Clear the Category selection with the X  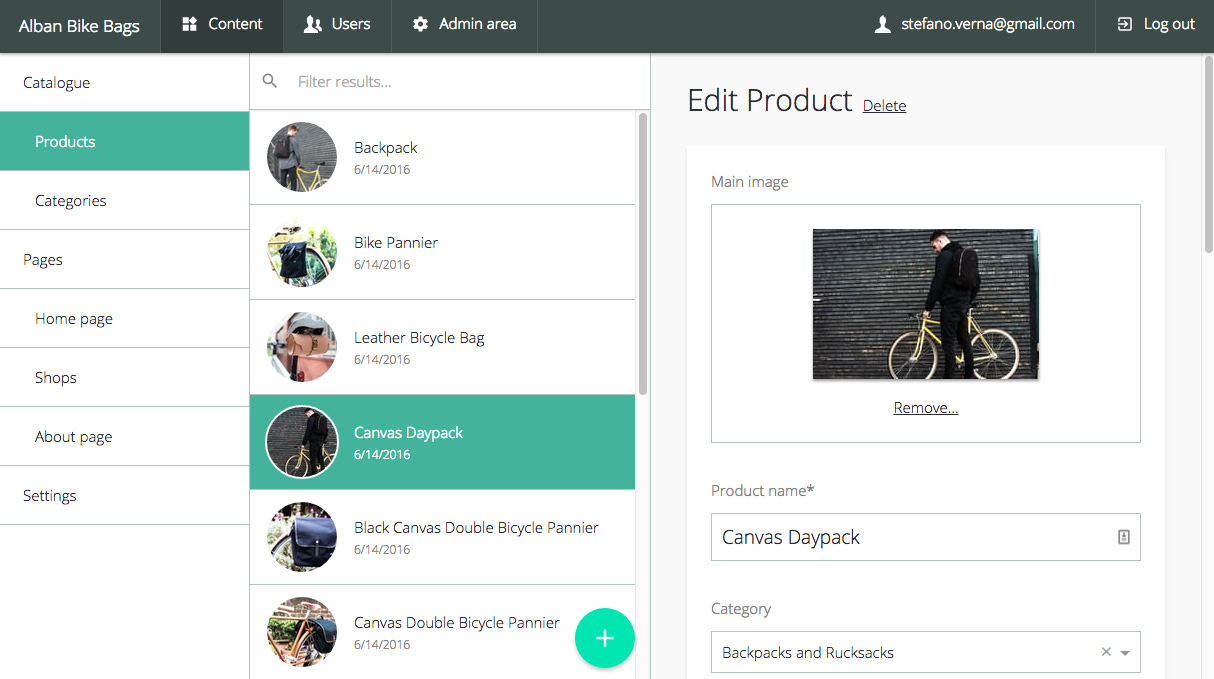click(1106, 651)
